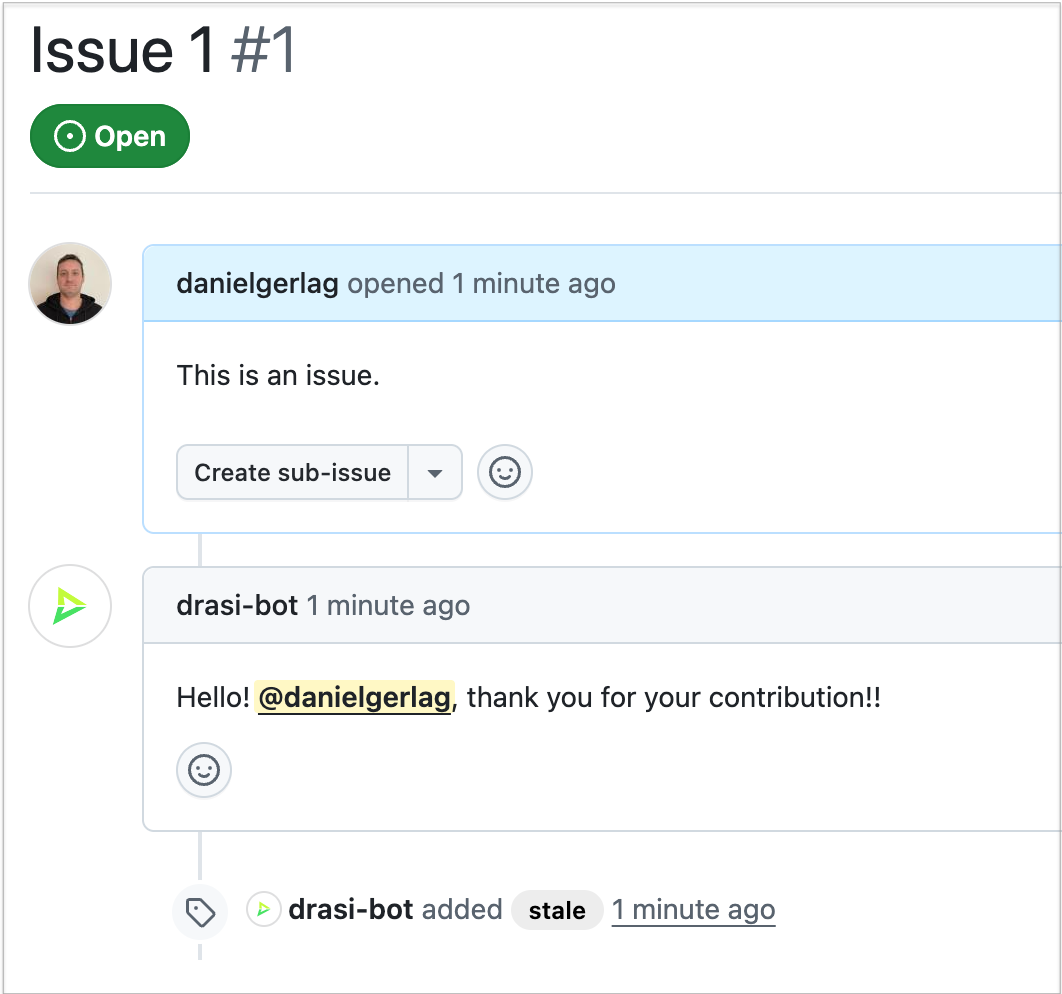Screen dimensions: 1062x994
Task: Click the label tag timeline icon
Action: 200,911
